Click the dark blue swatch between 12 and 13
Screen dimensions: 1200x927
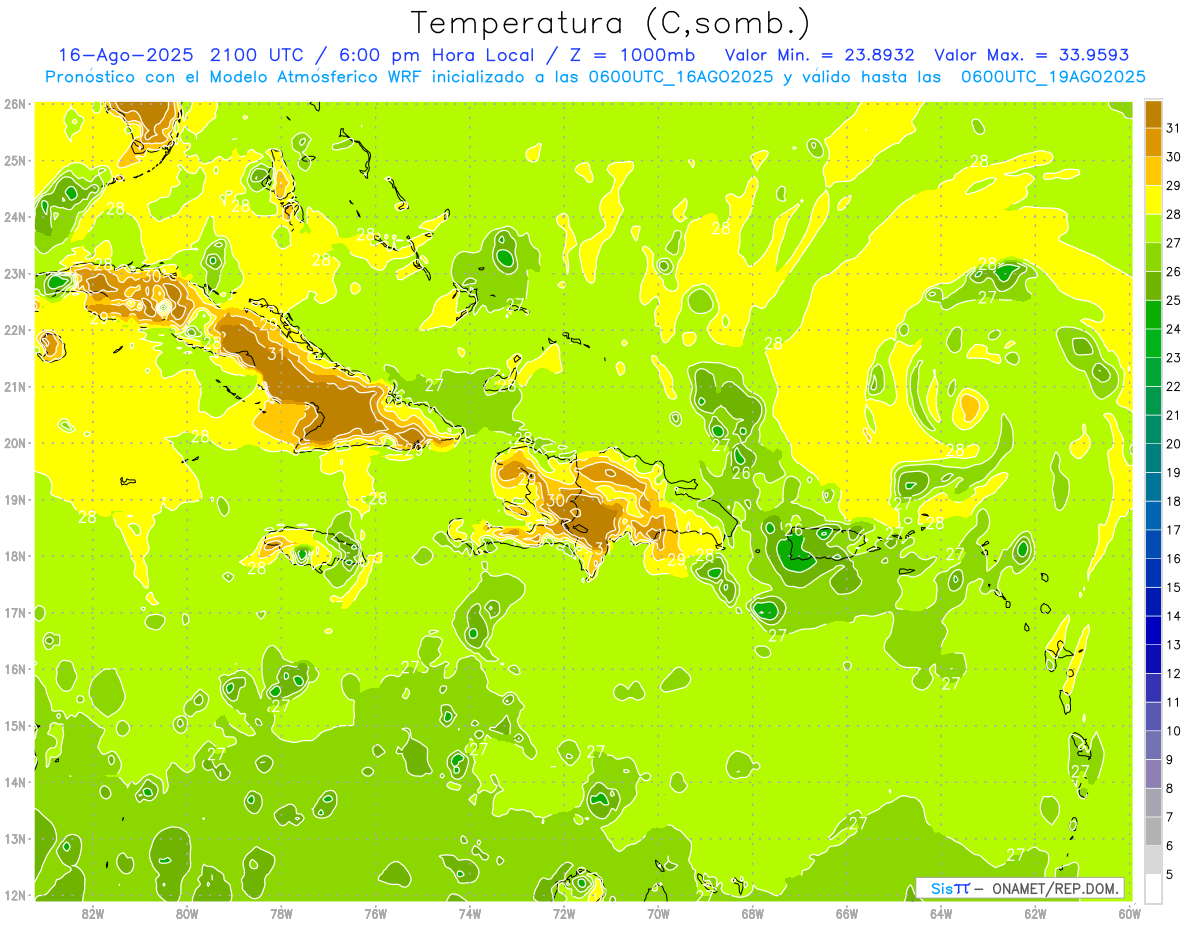pos(1153,659)
